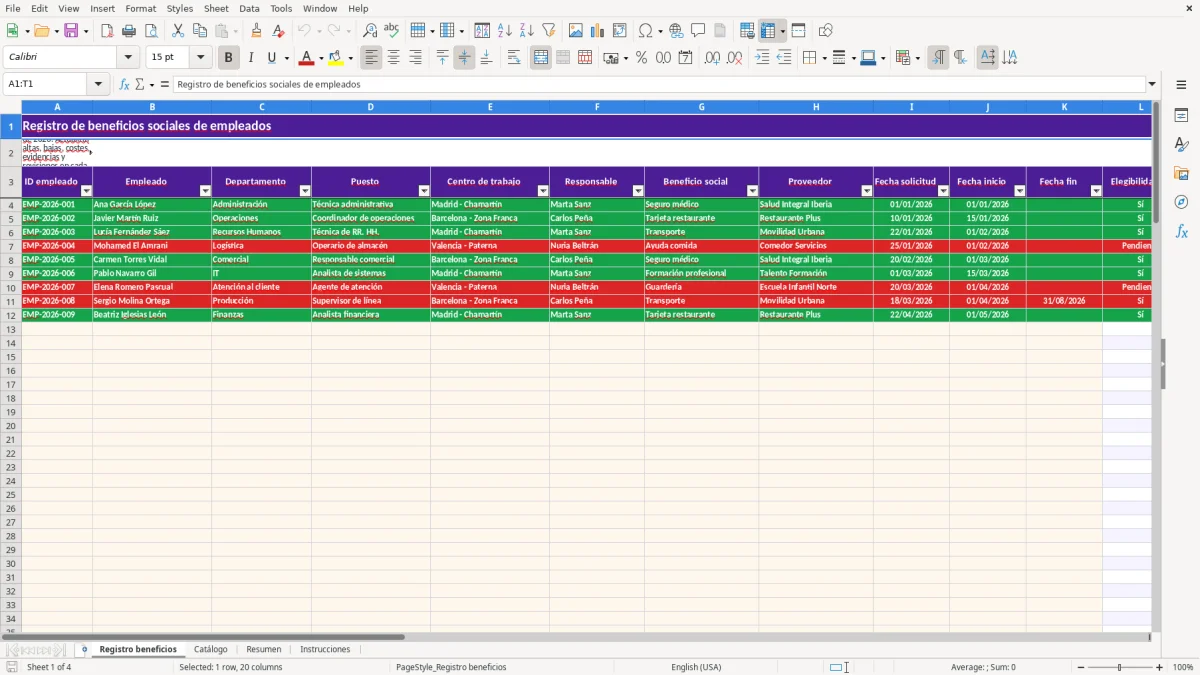Open the Styles menu
Screen dimensions: 1200x675
(180, 8)
